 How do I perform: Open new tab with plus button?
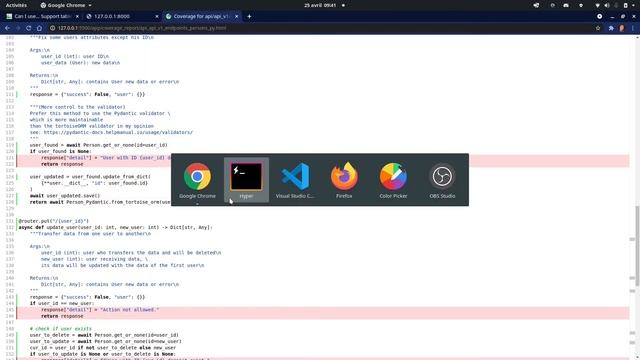[249, 16]
